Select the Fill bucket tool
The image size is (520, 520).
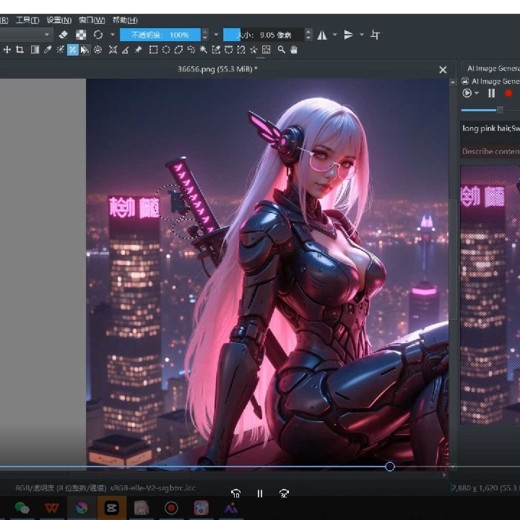click(85, 50)
